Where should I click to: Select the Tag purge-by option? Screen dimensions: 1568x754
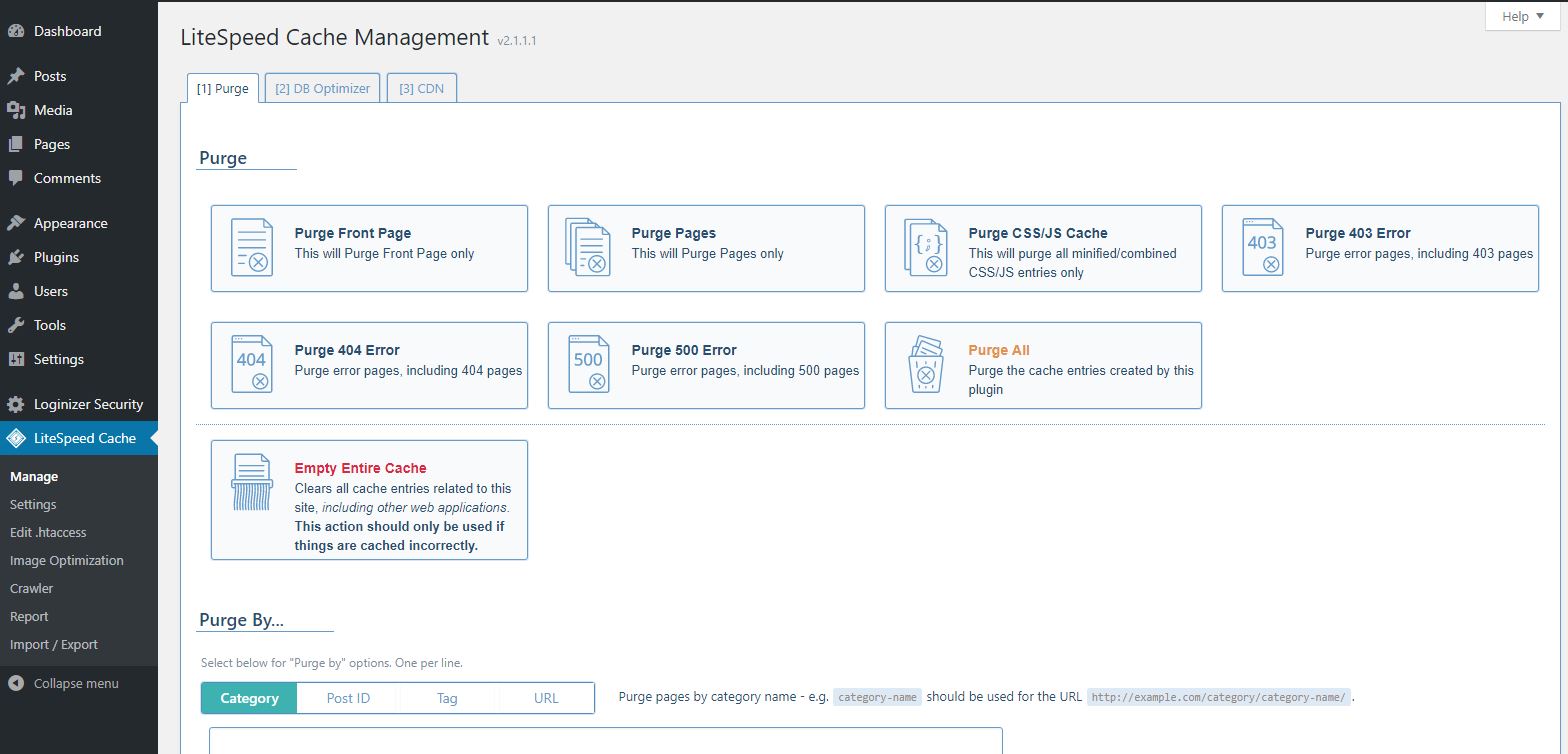coord(447,698)
